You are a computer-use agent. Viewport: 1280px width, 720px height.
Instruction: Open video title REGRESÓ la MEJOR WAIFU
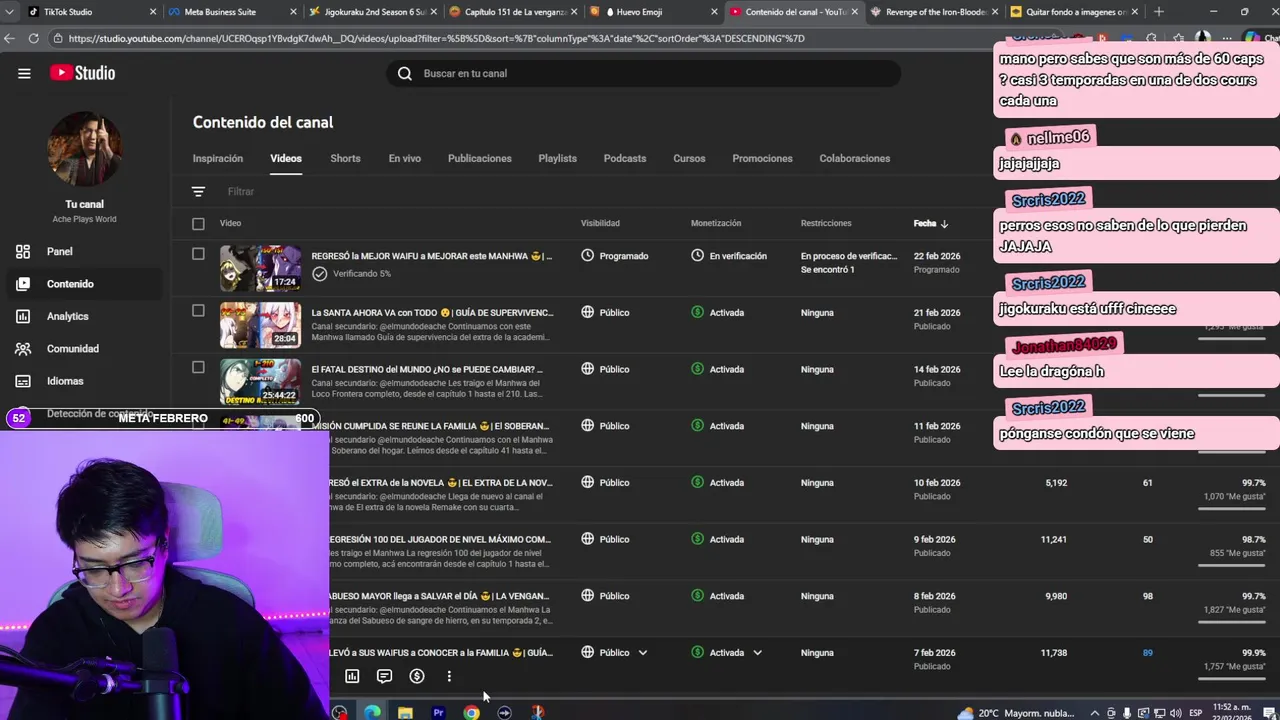coord(431,256)
